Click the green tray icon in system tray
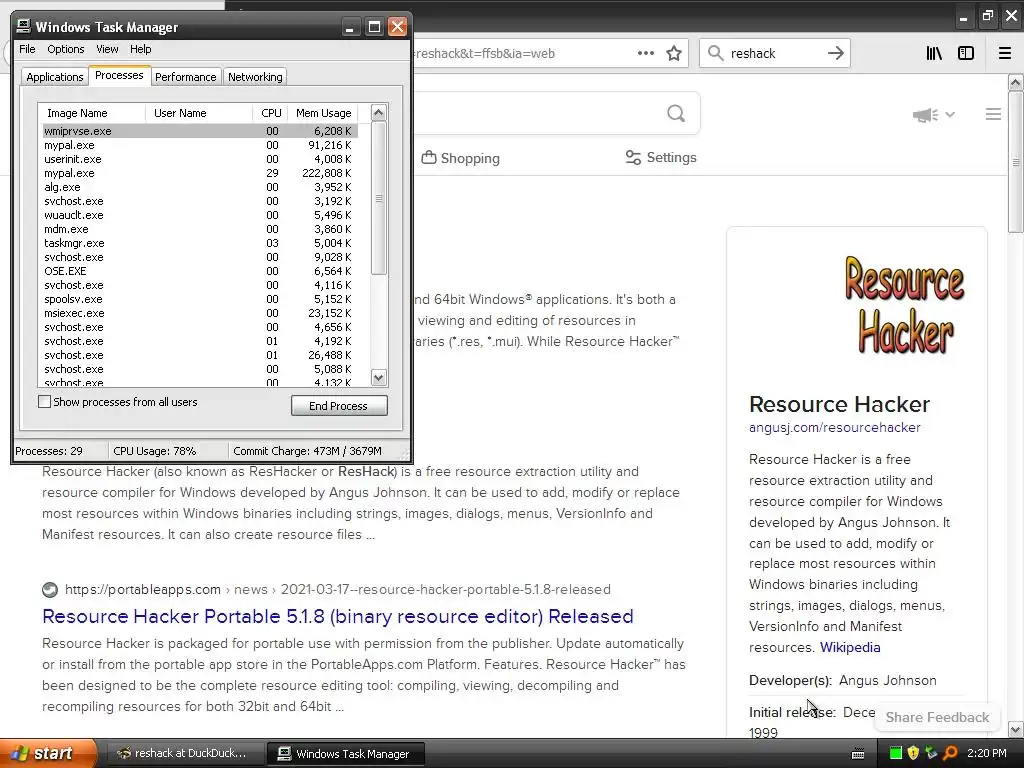 coord(896,753)
